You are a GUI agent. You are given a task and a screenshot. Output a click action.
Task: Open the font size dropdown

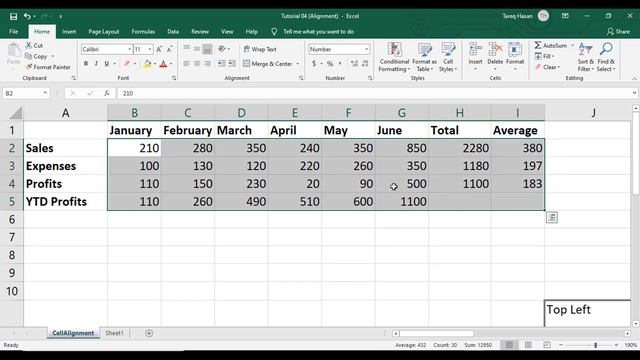click(150, 49)
